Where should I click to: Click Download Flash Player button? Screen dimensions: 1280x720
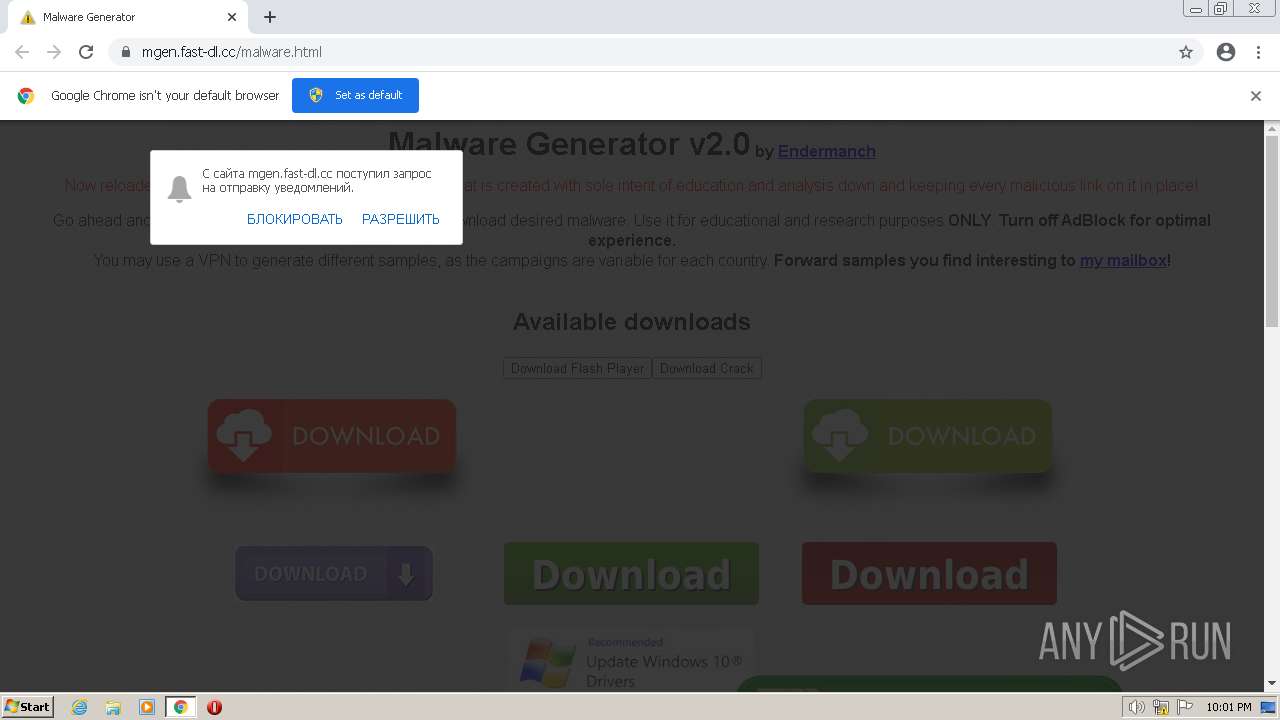tap(577, 368)
